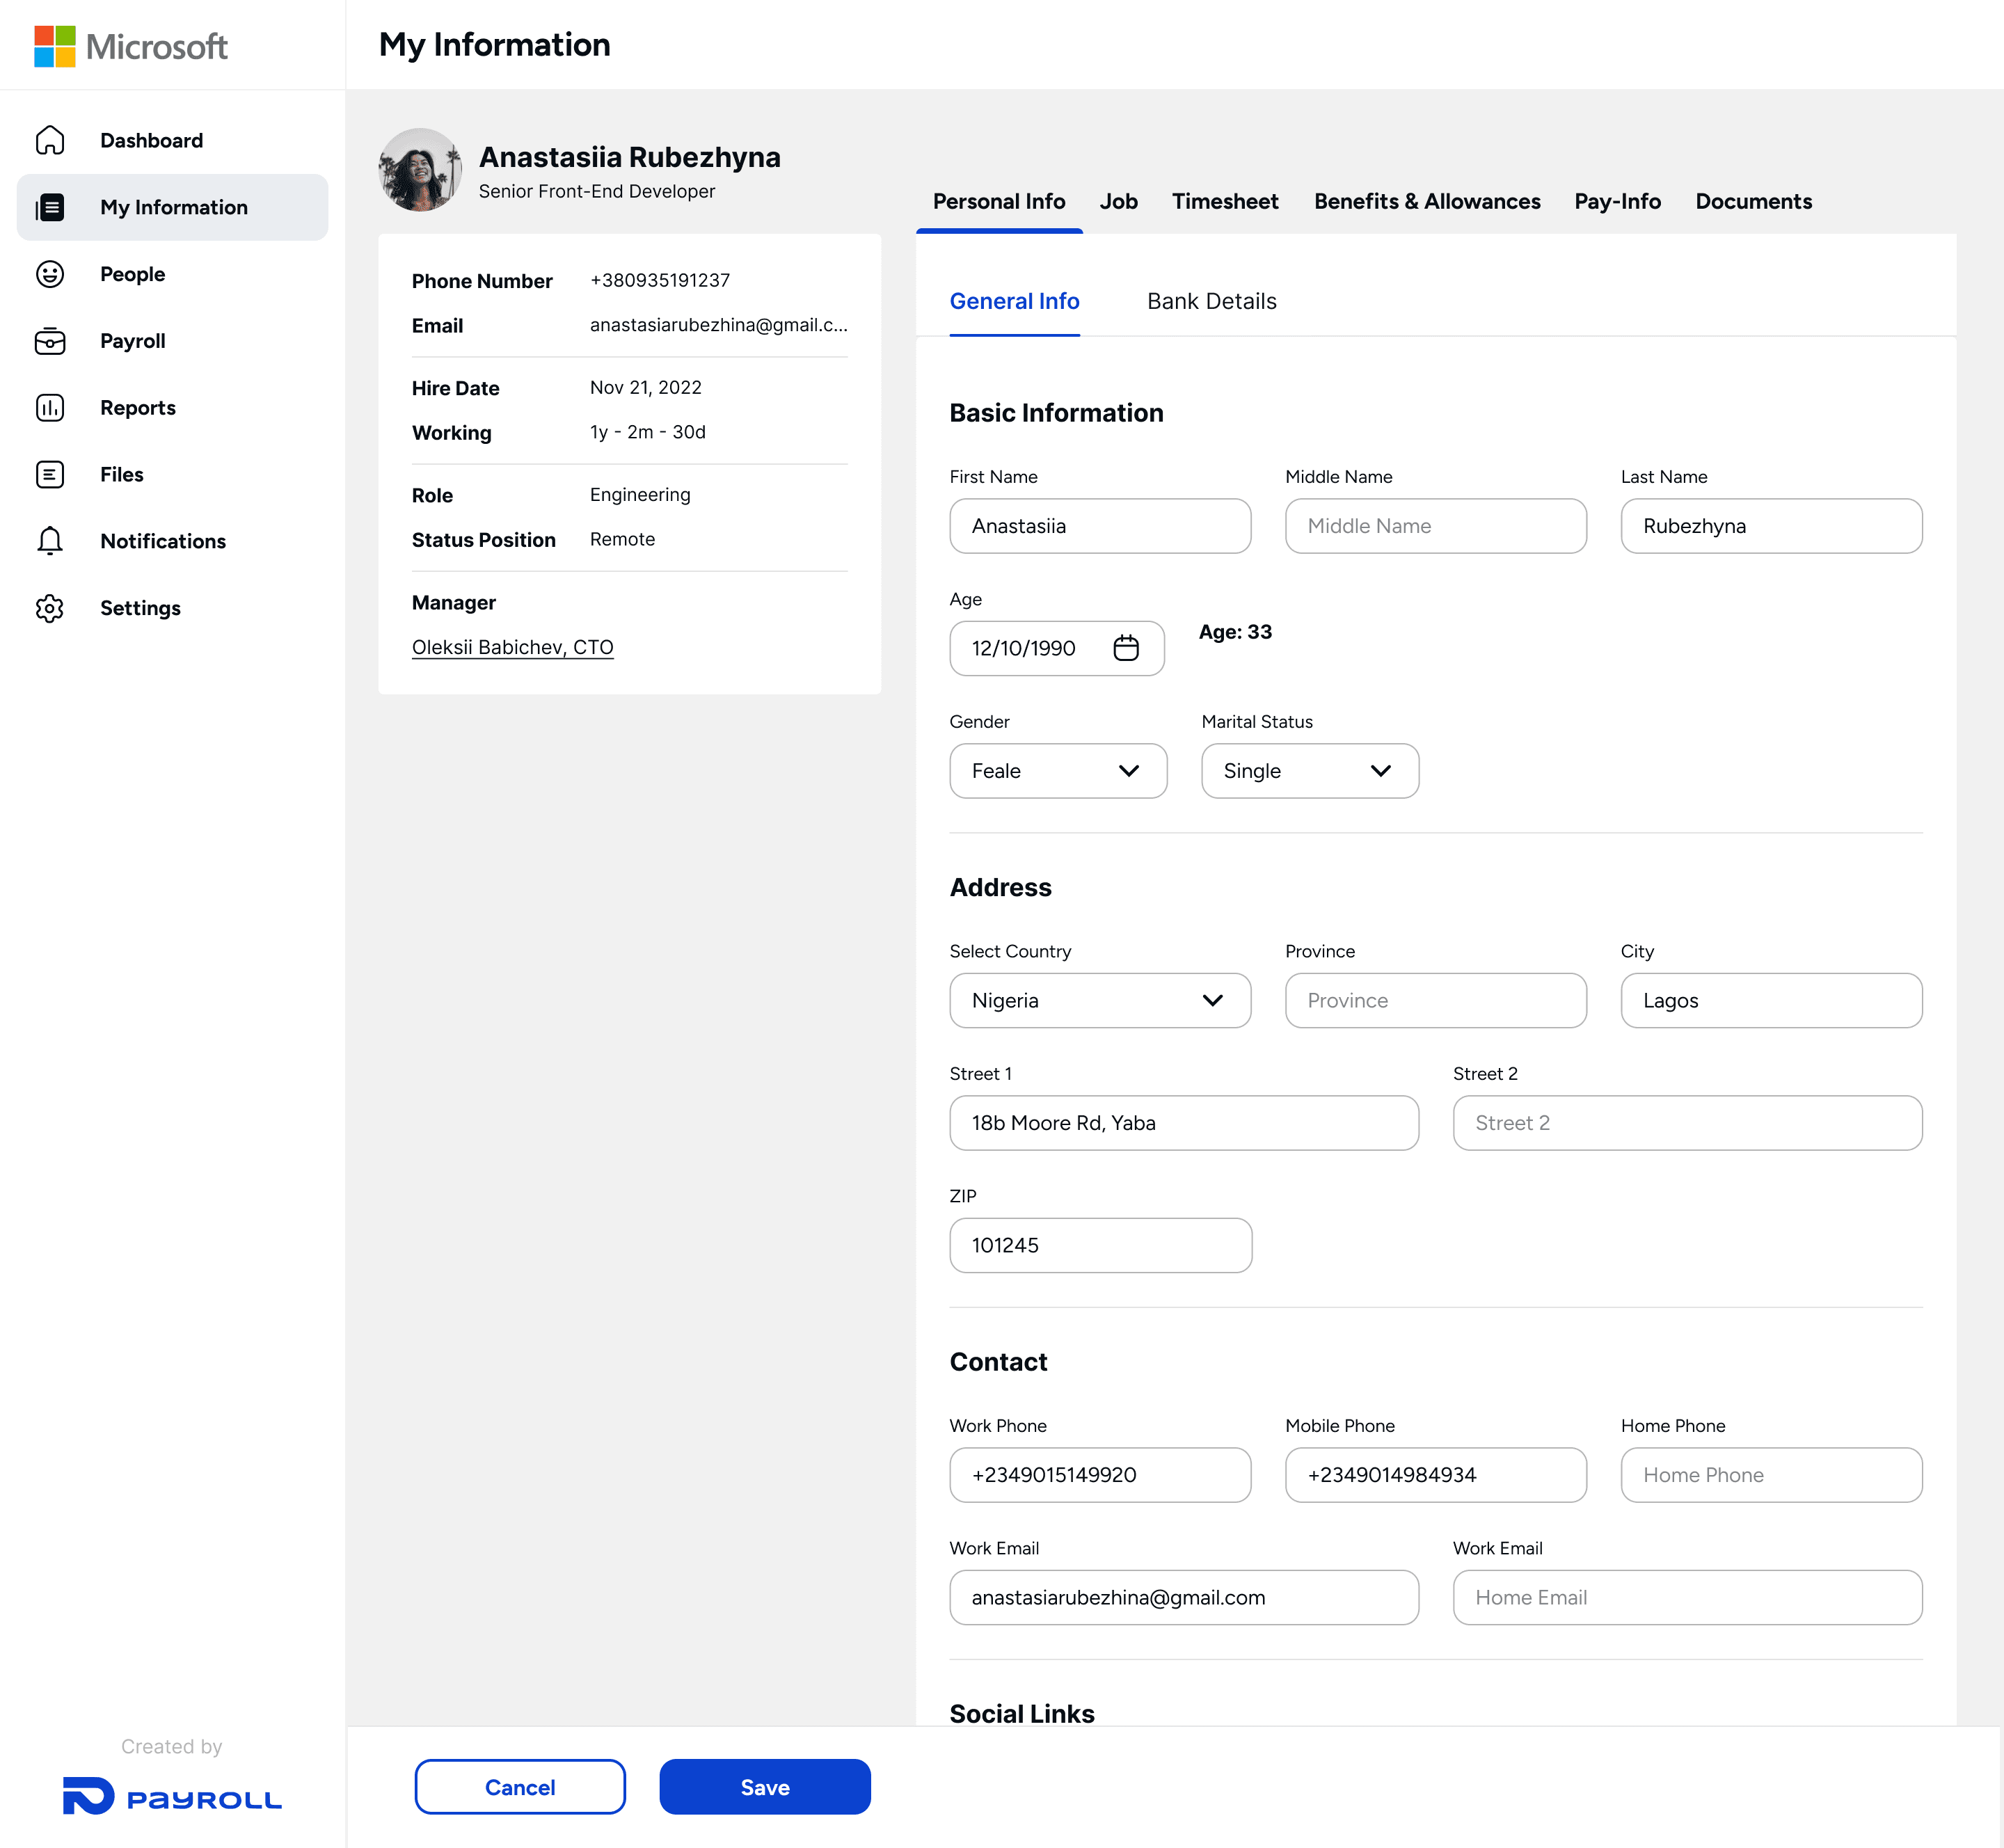Click the Files document icon

(50, 474)
